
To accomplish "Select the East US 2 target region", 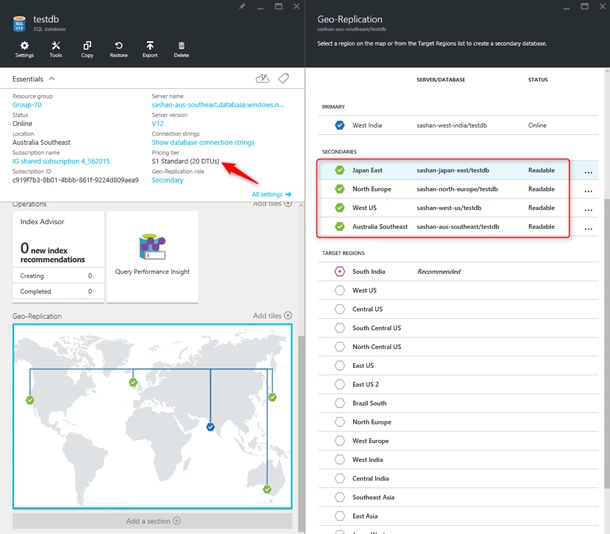I will [x=458, y=384].
